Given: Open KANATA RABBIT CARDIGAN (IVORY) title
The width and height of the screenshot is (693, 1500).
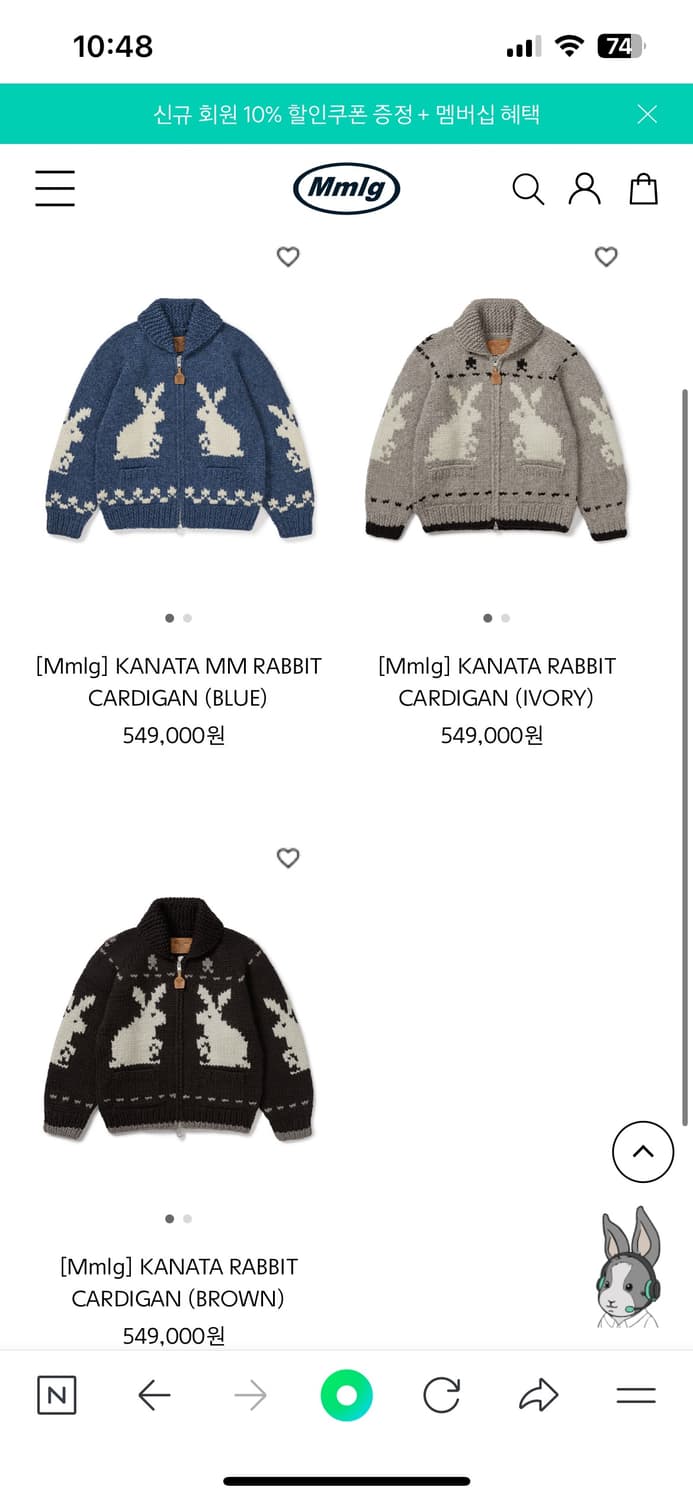Looking at the screenshot, I should point(496,682).
